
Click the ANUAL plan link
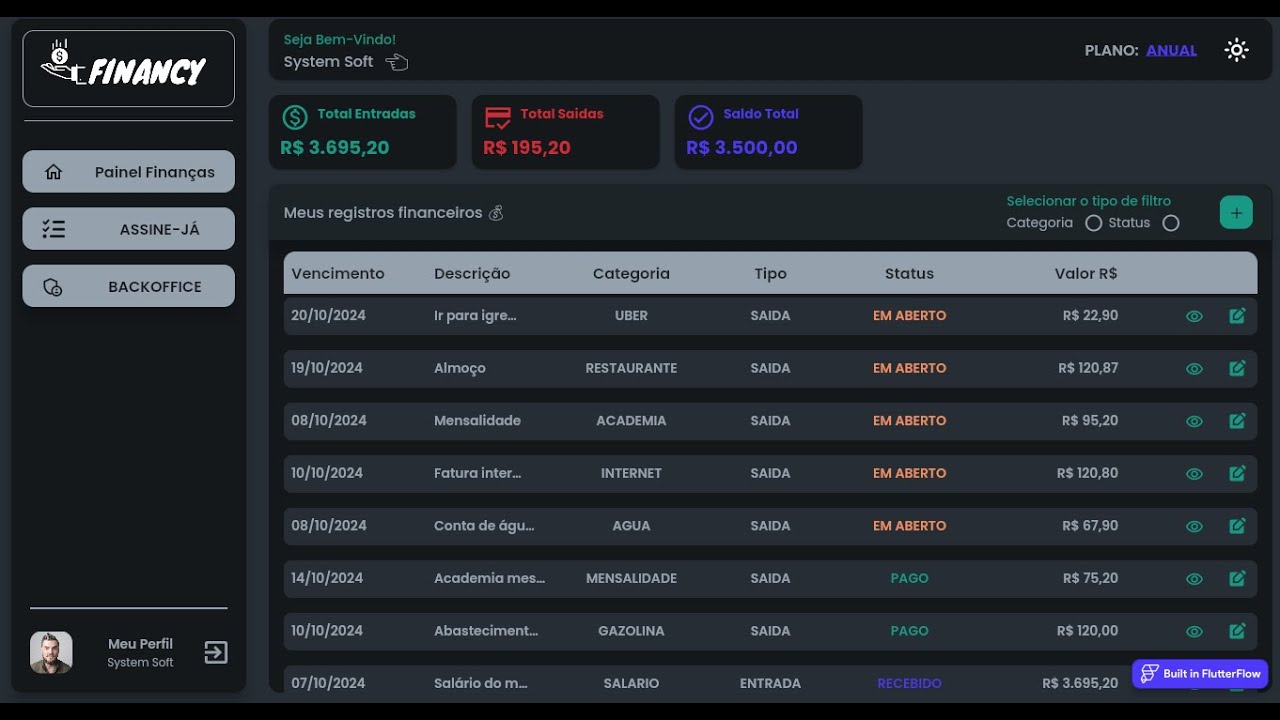[1171, 50]
